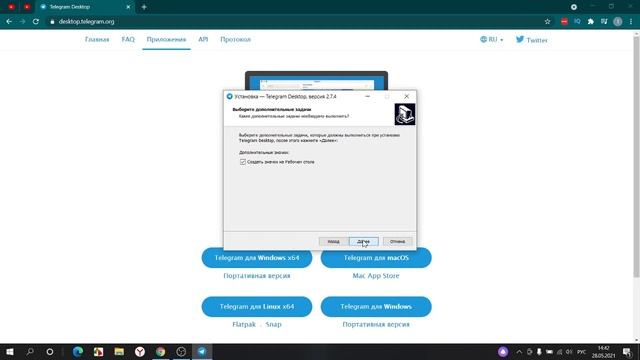Open the purple Alice assistant tray icon
This screenshot has height=360, width=640.
coord(503,351)
